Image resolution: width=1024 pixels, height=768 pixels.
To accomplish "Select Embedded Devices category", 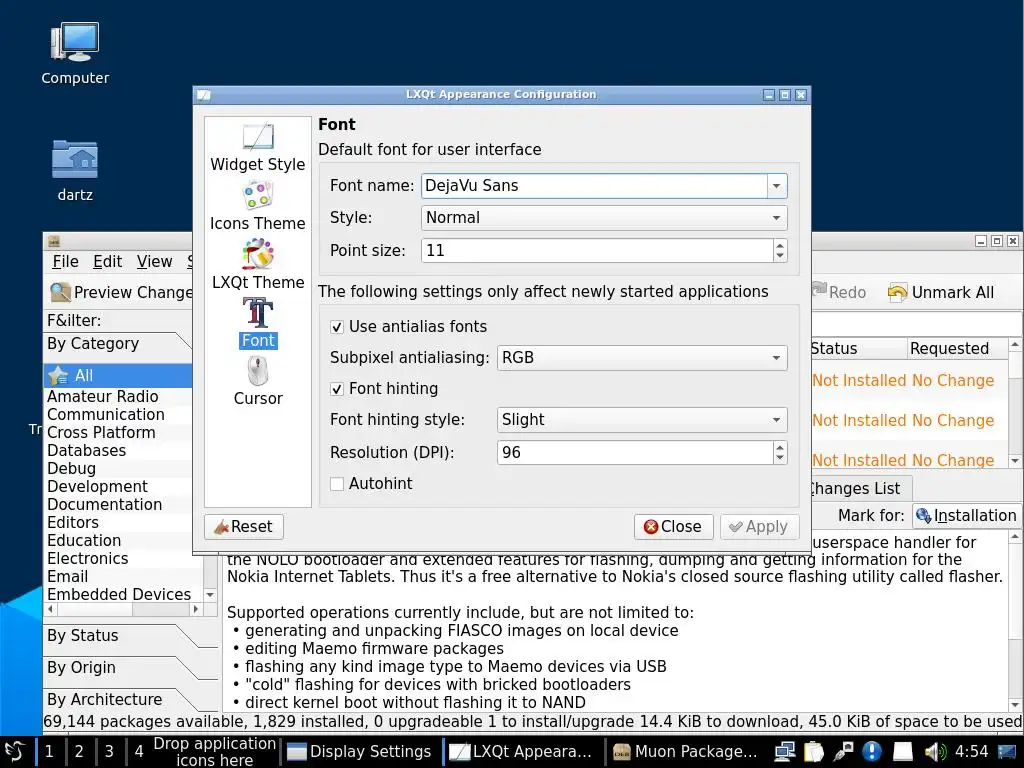I will click(119, 594).
